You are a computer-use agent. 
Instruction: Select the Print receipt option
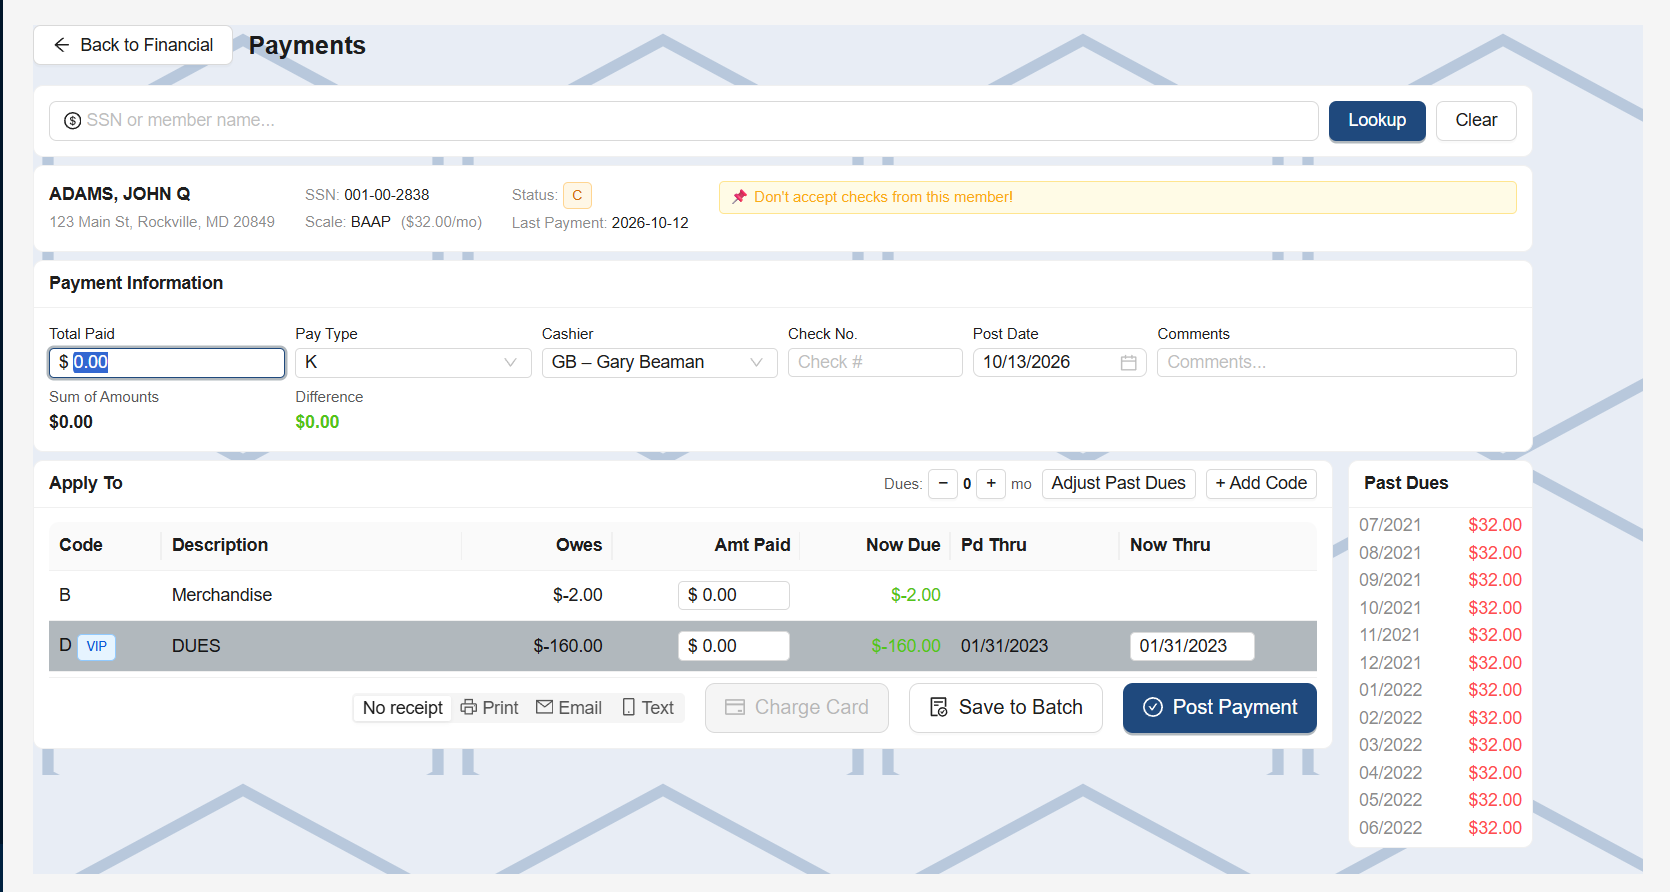490,708
